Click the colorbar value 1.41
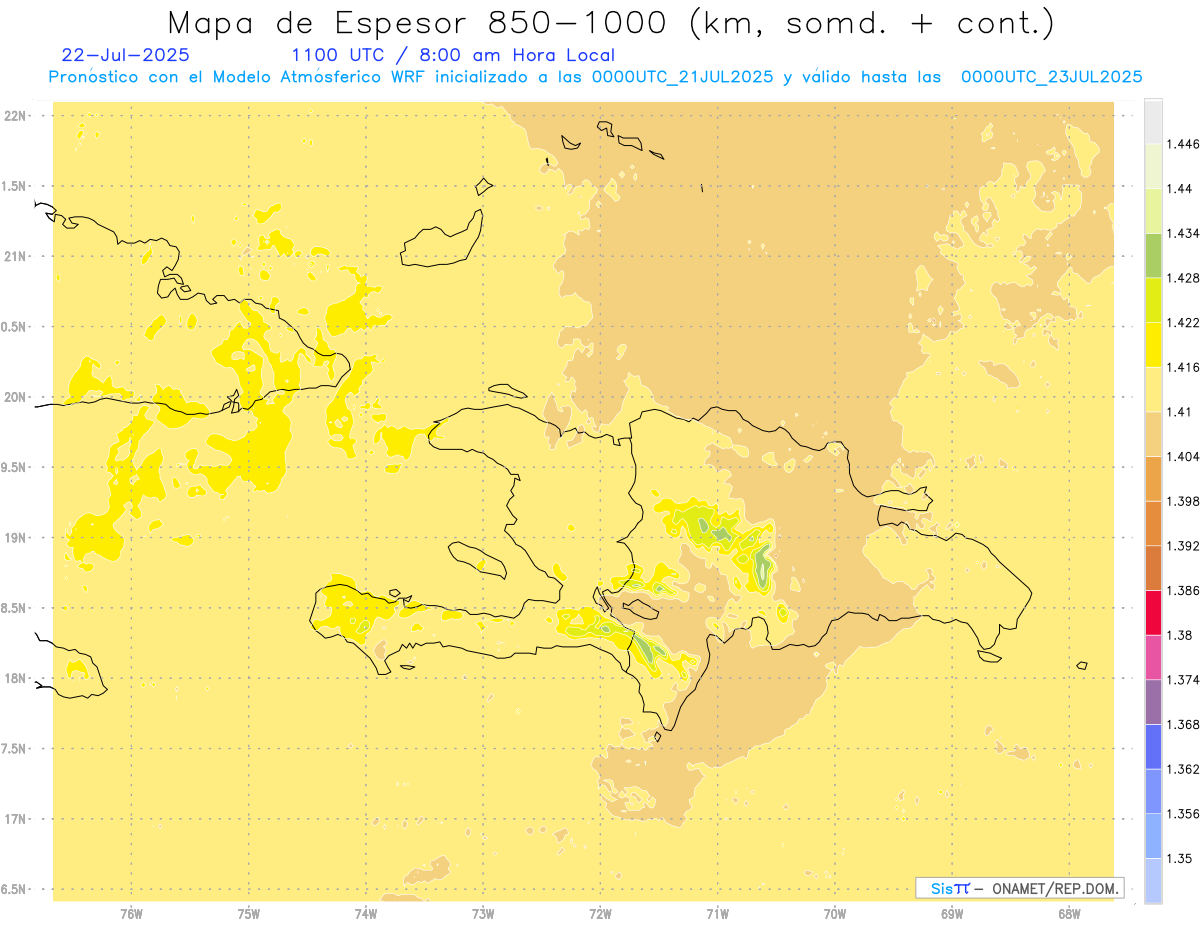The image size is (1200, 927). 1179,411
